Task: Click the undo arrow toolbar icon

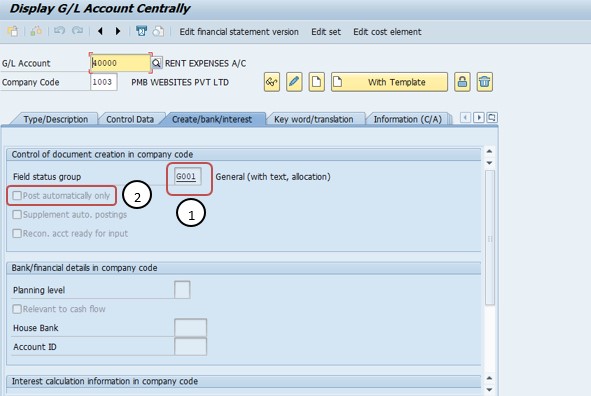Action: pyautogui.click(x=59, y=31)
